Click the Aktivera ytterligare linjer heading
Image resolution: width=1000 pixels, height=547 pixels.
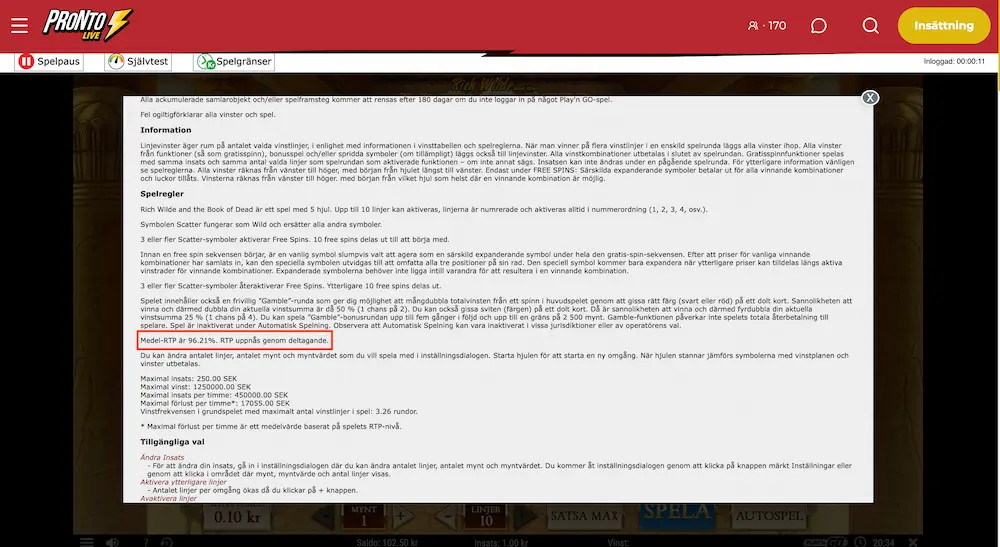[x=183, y=482]
